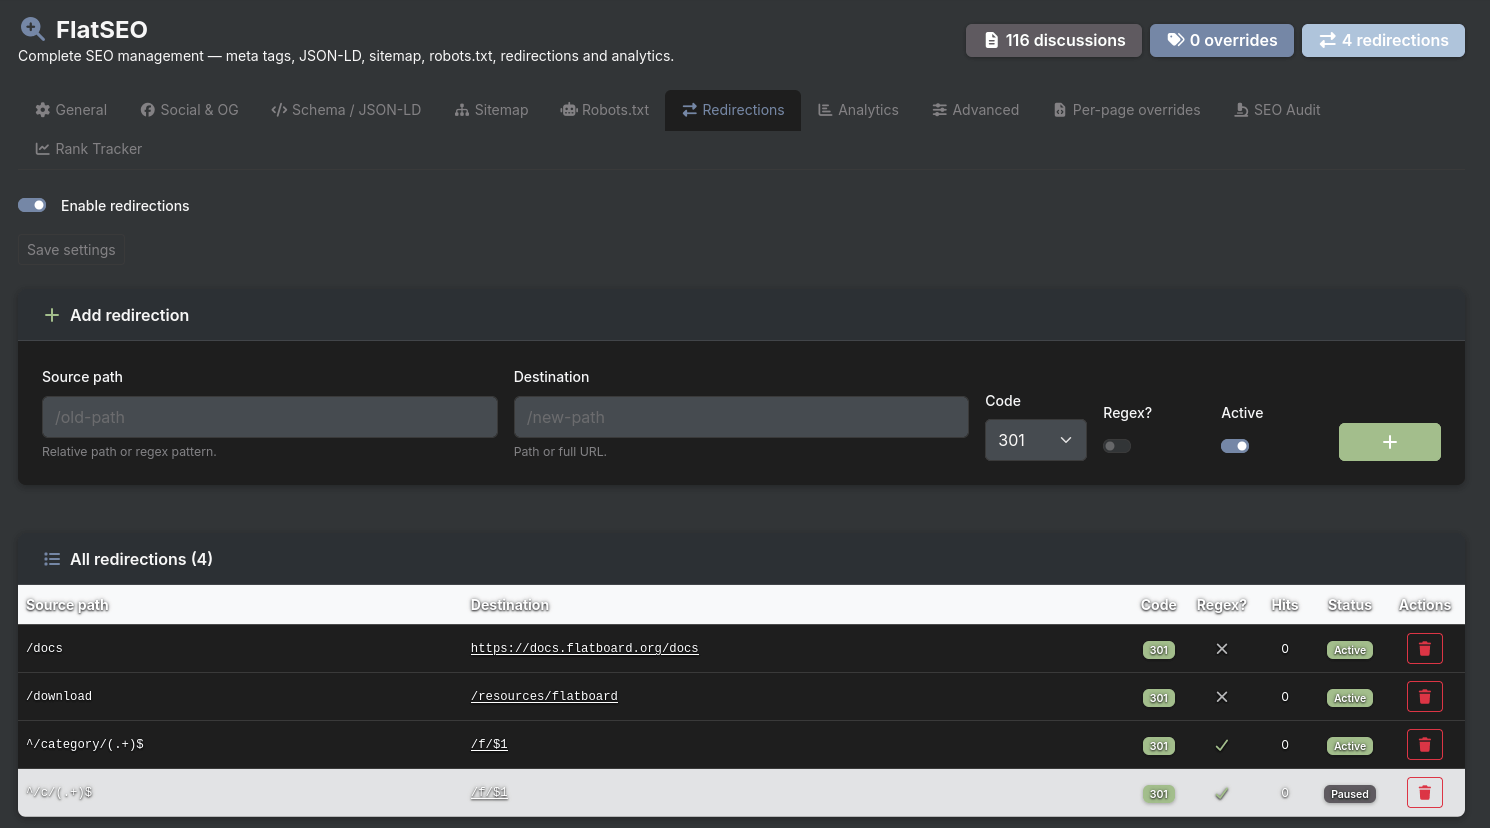Click the All redirections list icon
Viewport: 1490px width, 828px height.
click(52, 559)
